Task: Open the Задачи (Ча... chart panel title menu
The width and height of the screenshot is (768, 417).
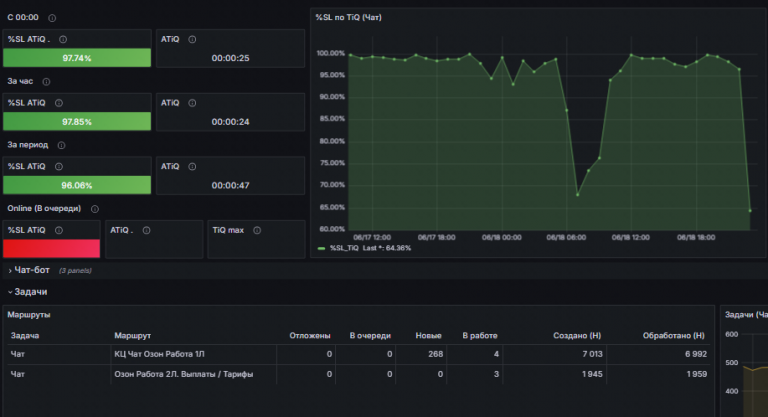Action: coord(746,315)
